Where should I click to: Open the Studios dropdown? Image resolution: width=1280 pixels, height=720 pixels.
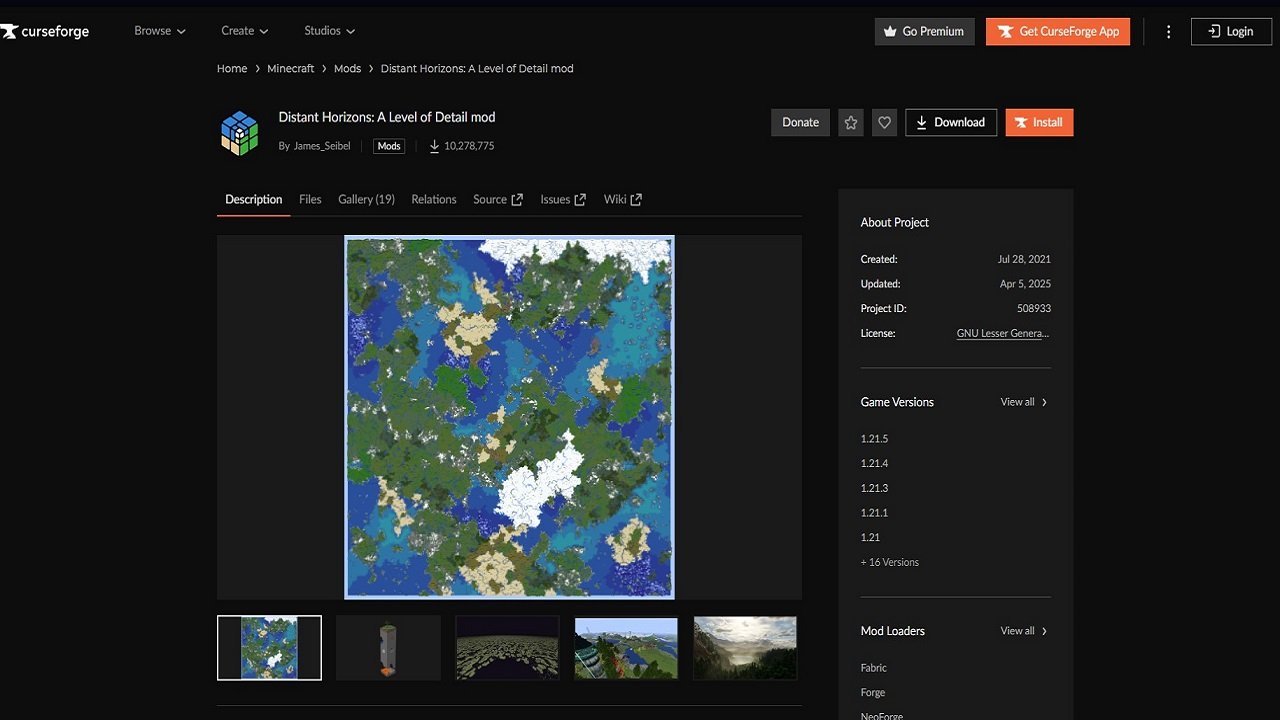[x=329, y=31]
